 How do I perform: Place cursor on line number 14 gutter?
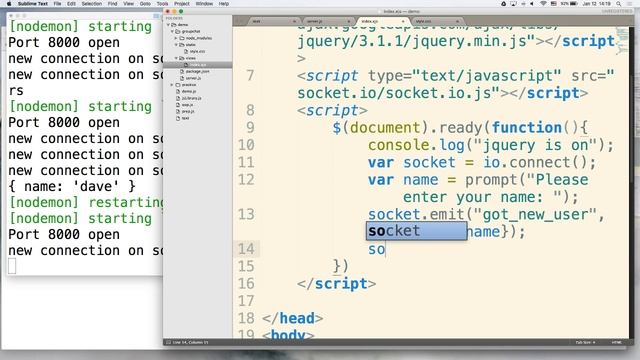[x=246, y=249]
